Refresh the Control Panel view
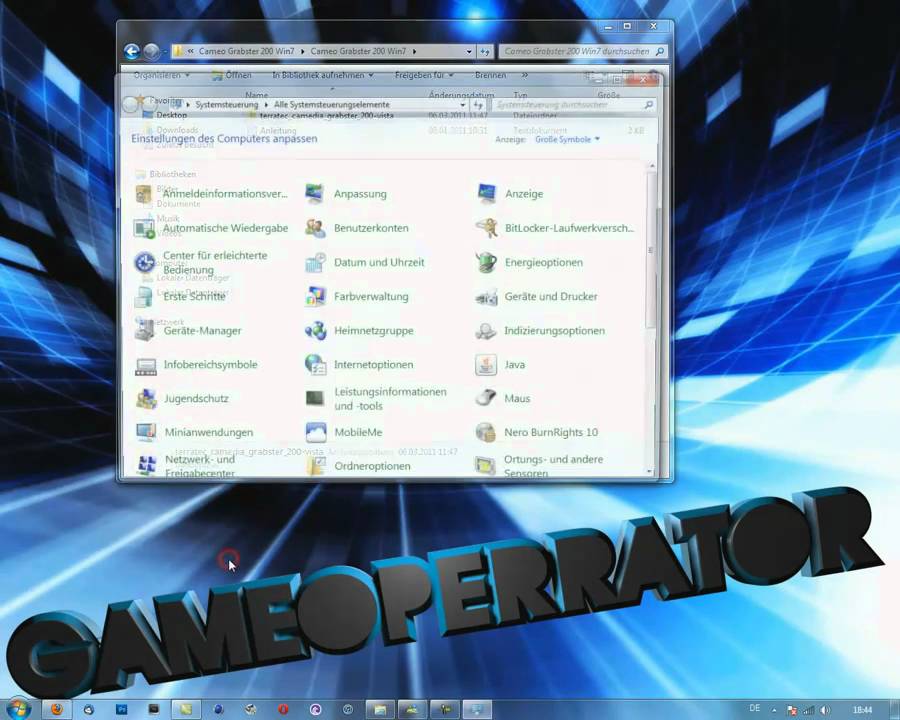The width and height of the screenshot is (900, 720). pyautogui.click(x=478, y=105)
